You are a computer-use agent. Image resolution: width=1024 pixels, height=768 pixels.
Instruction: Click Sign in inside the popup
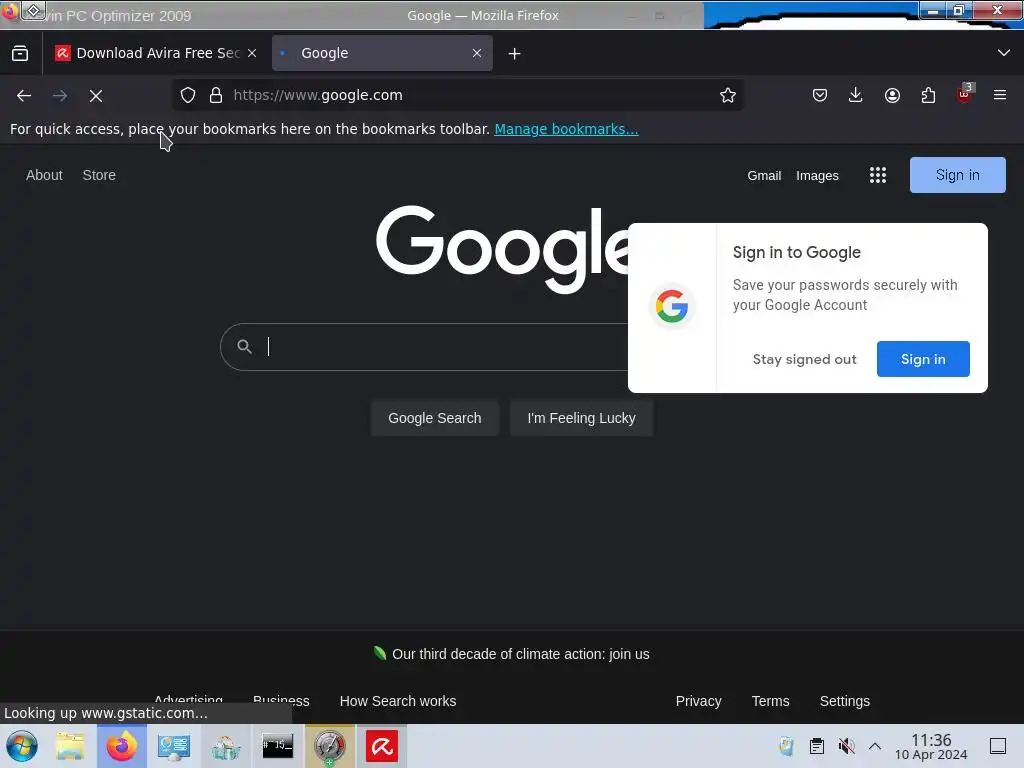[923, 359]
